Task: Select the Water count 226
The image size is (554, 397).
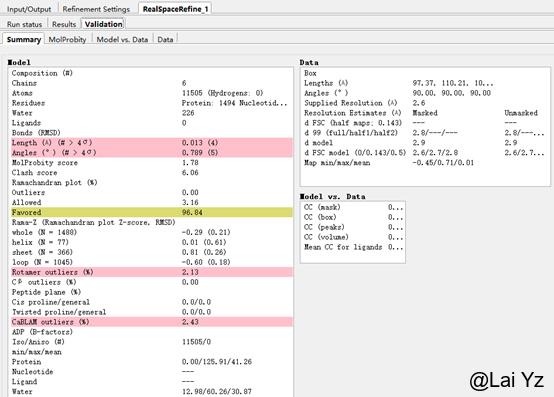Action: point(188,113)
